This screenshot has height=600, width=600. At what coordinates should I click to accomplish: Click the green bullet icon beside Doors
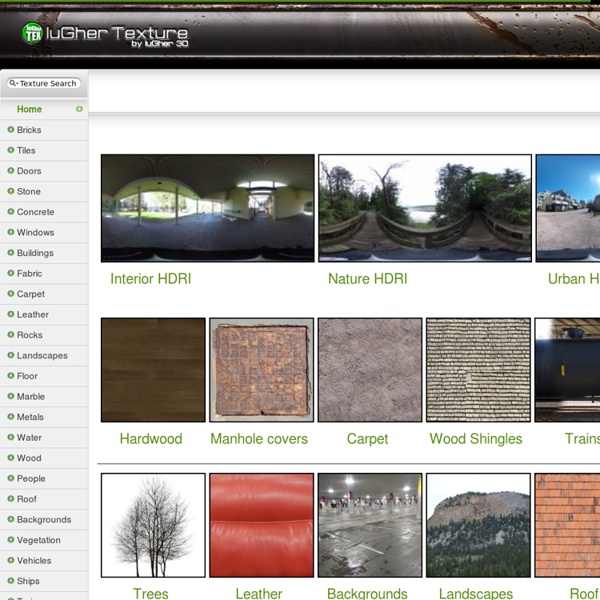11,170
